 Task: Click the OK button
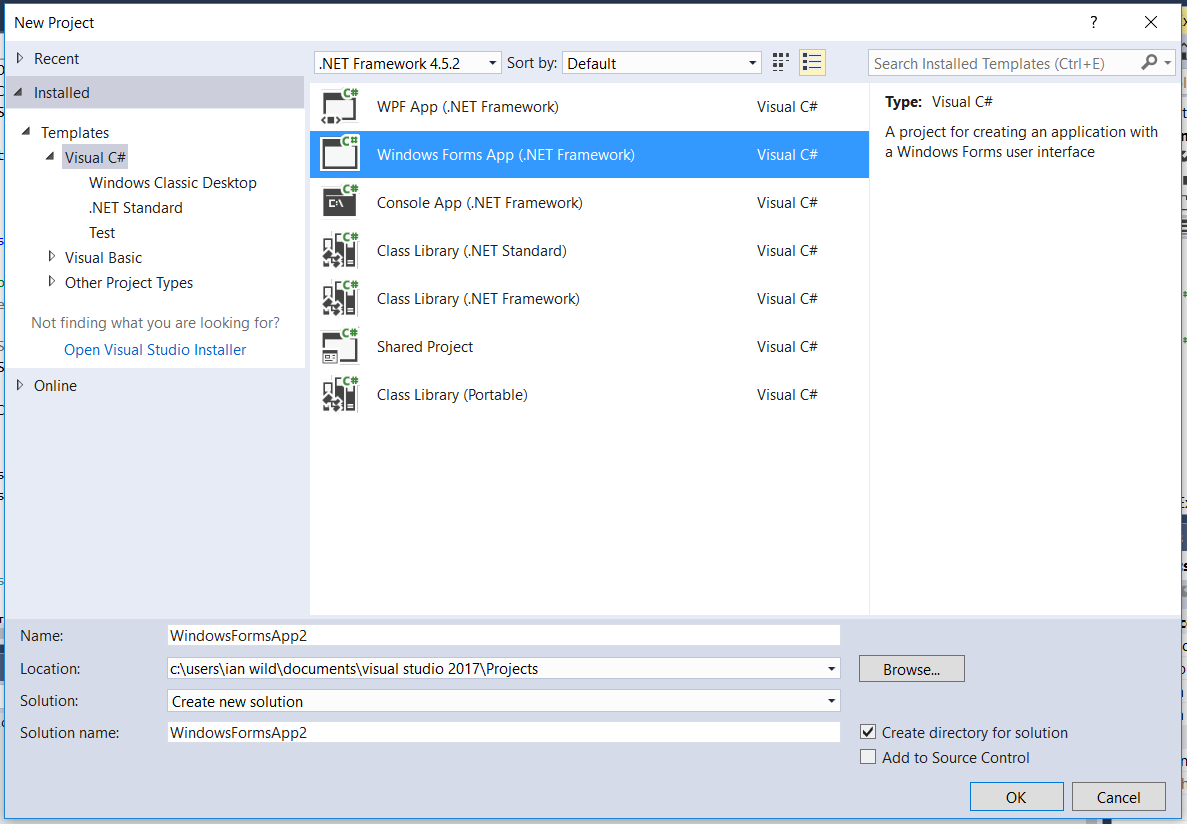[1016, 797]
